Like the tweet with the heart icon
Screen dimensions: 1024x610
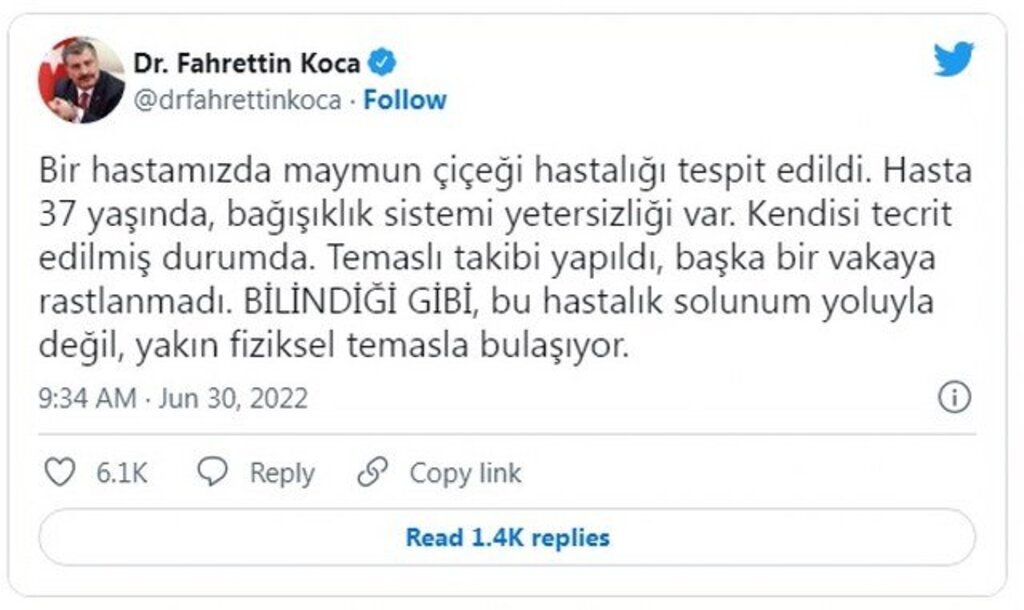tap(60, 472)
